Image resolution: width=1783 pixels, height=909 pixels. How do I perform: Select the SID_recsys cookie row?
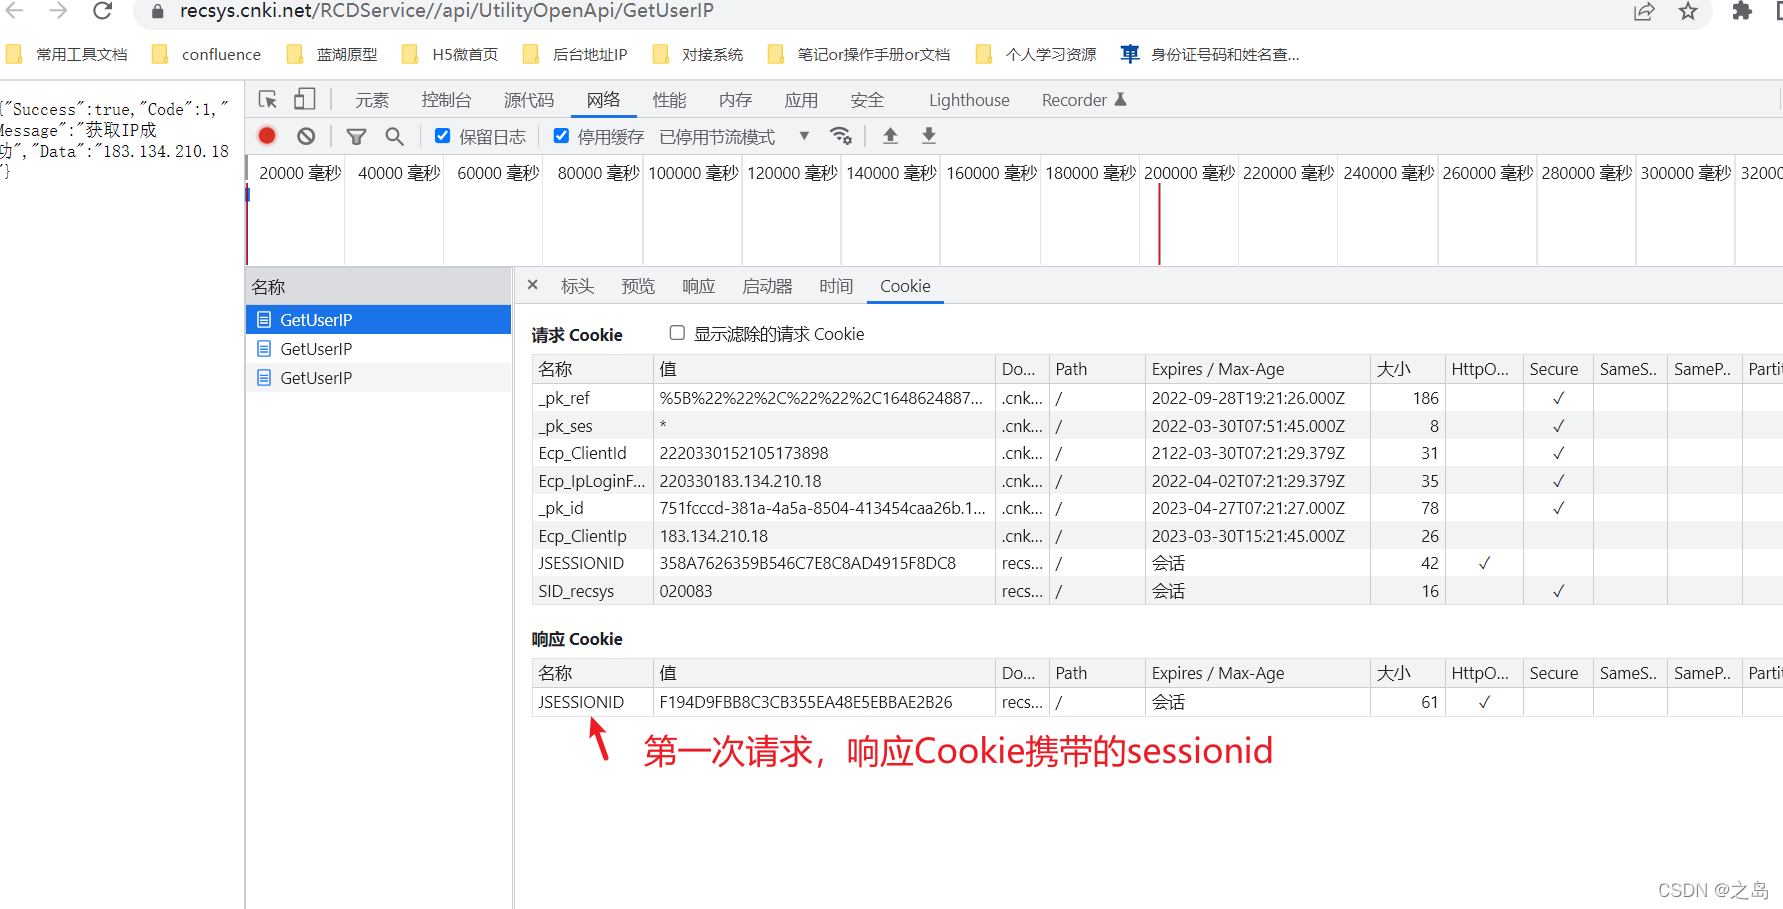(x=1157, y=591)
